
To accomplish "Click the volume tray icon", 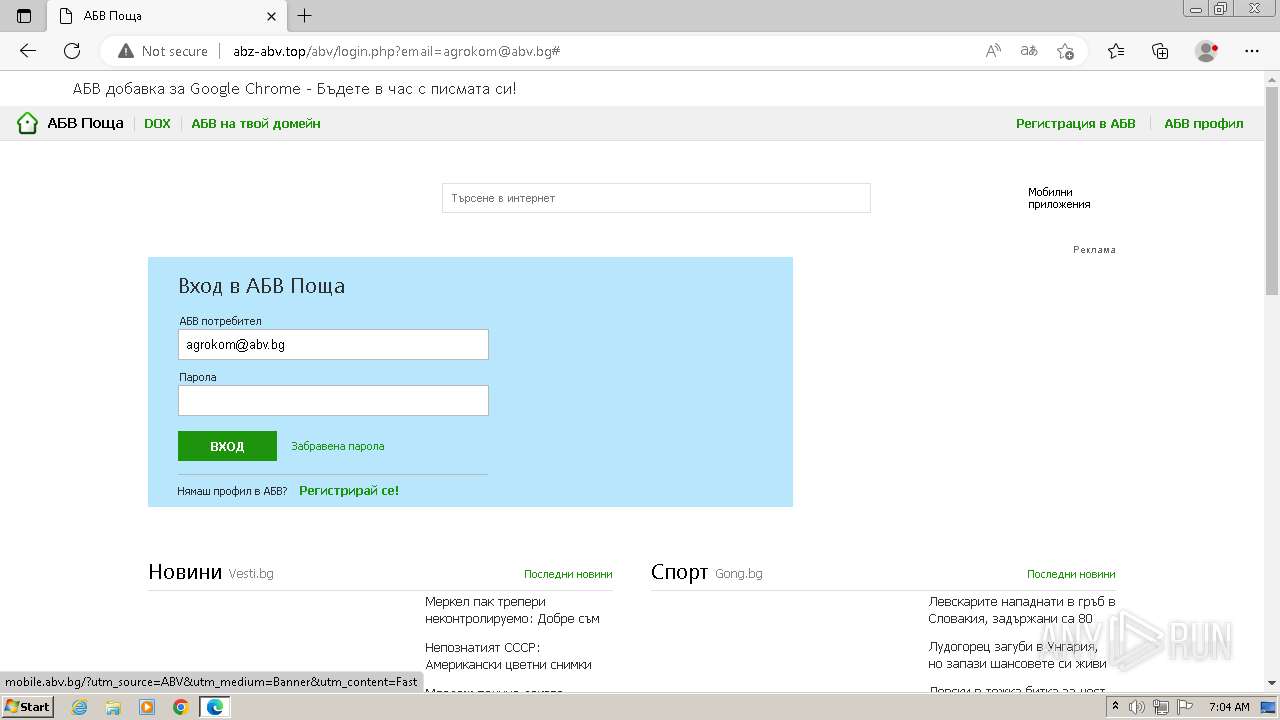I will tap(1137, 707).
